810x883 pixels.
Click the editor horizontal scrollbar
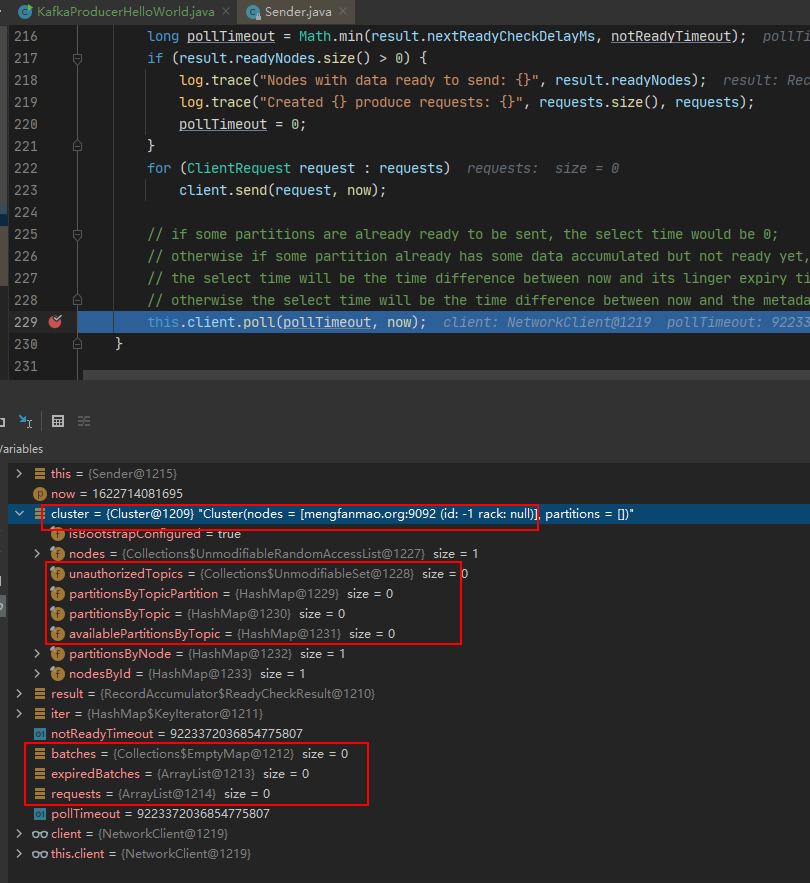[x=446, y=374]
